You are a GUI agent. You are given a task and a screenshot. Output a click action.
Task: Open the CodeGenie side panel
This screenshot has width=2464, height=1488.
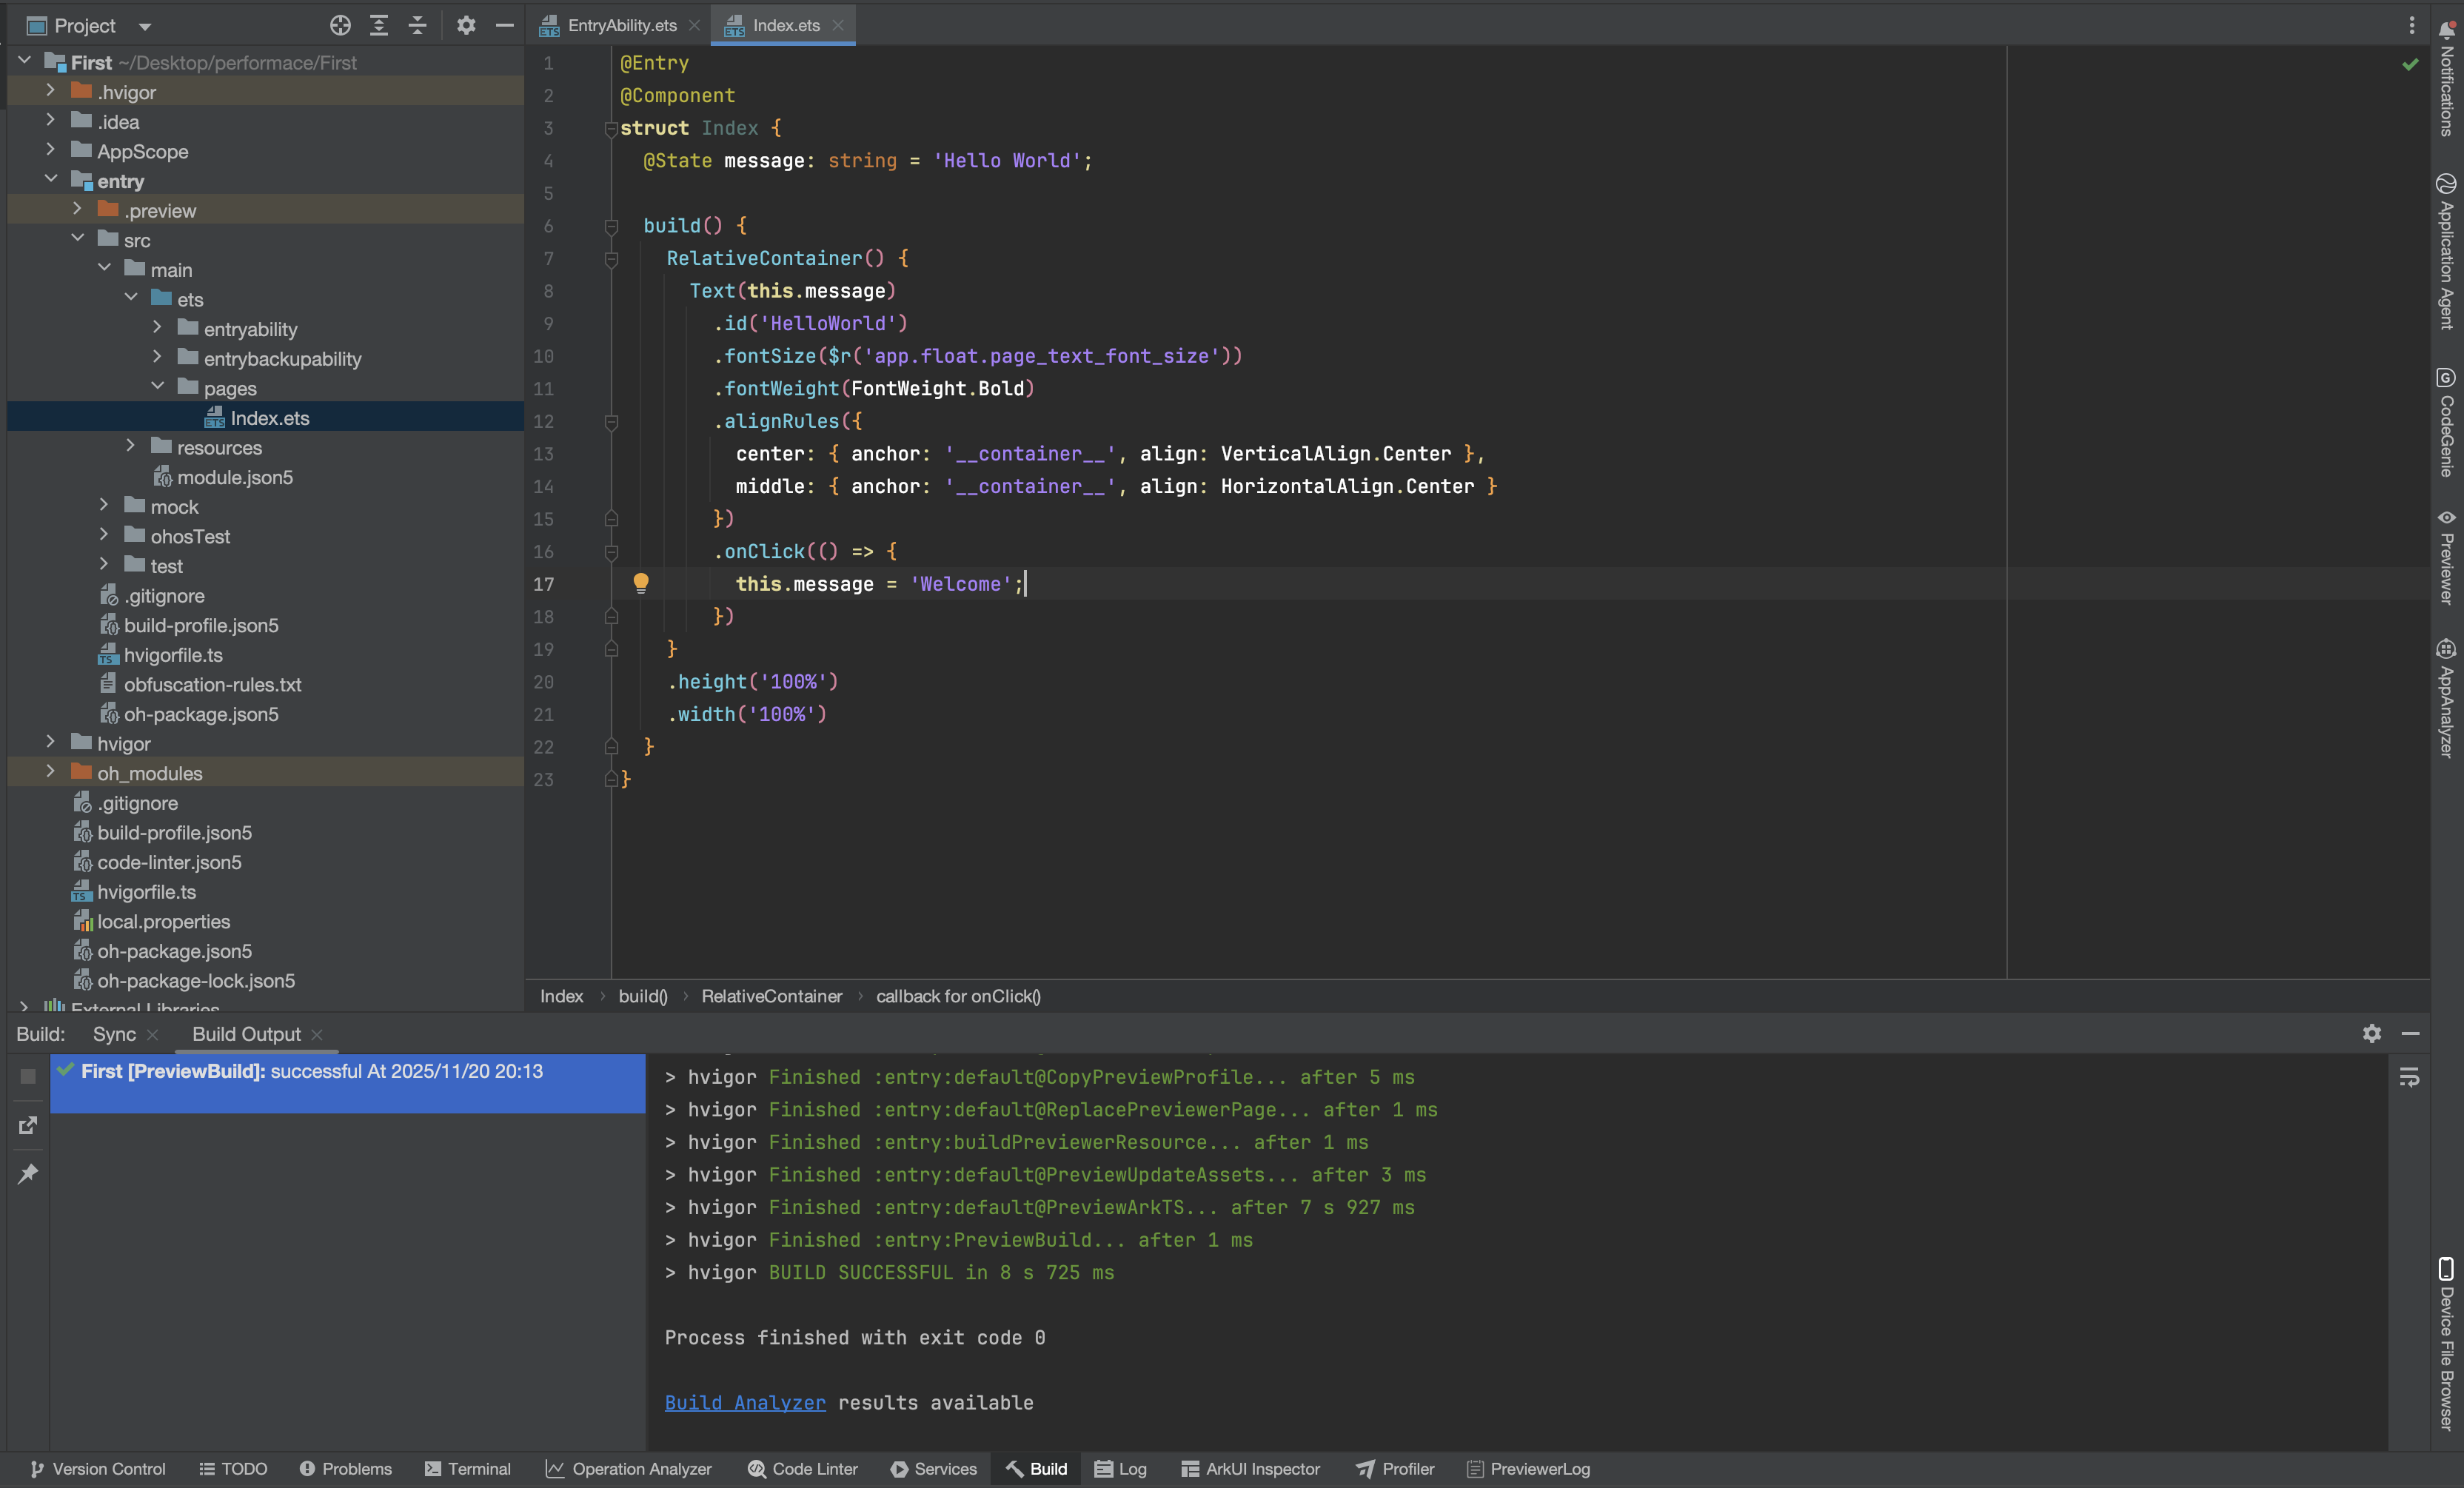pyautogui.click(x=2446, y=422)
